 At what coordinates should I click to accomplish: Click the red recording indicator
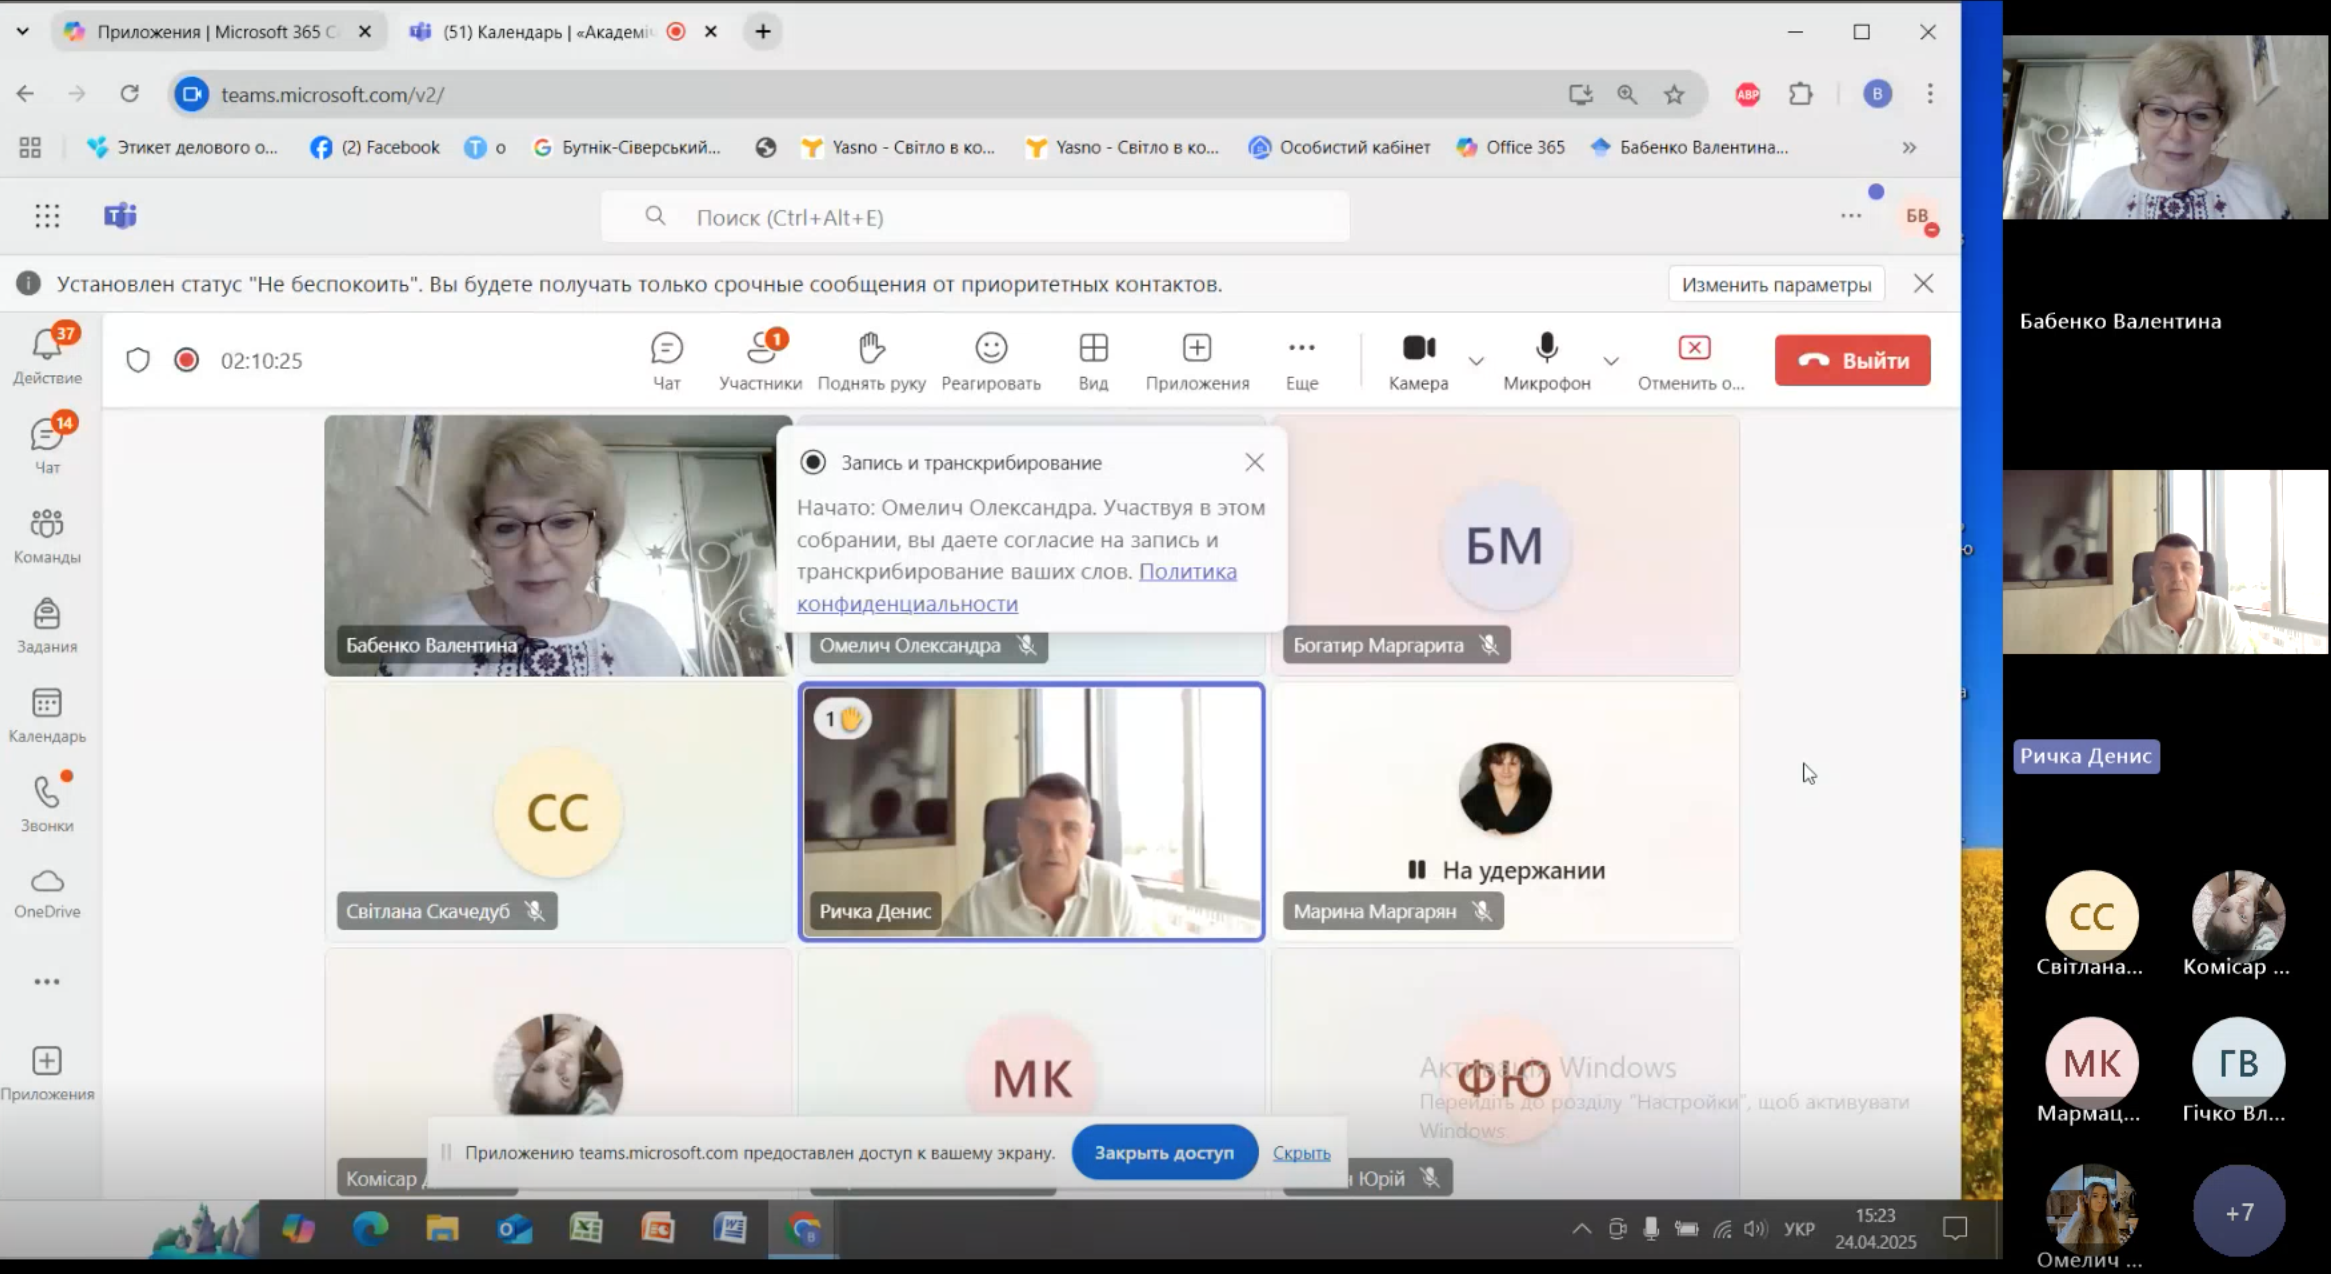[186, 360]
